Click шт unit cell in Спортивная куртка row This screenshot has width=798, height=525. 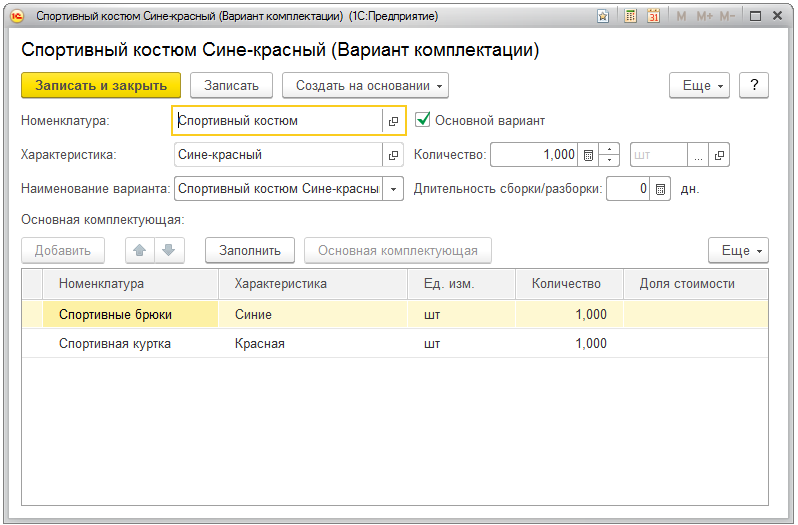click(462, 343)
